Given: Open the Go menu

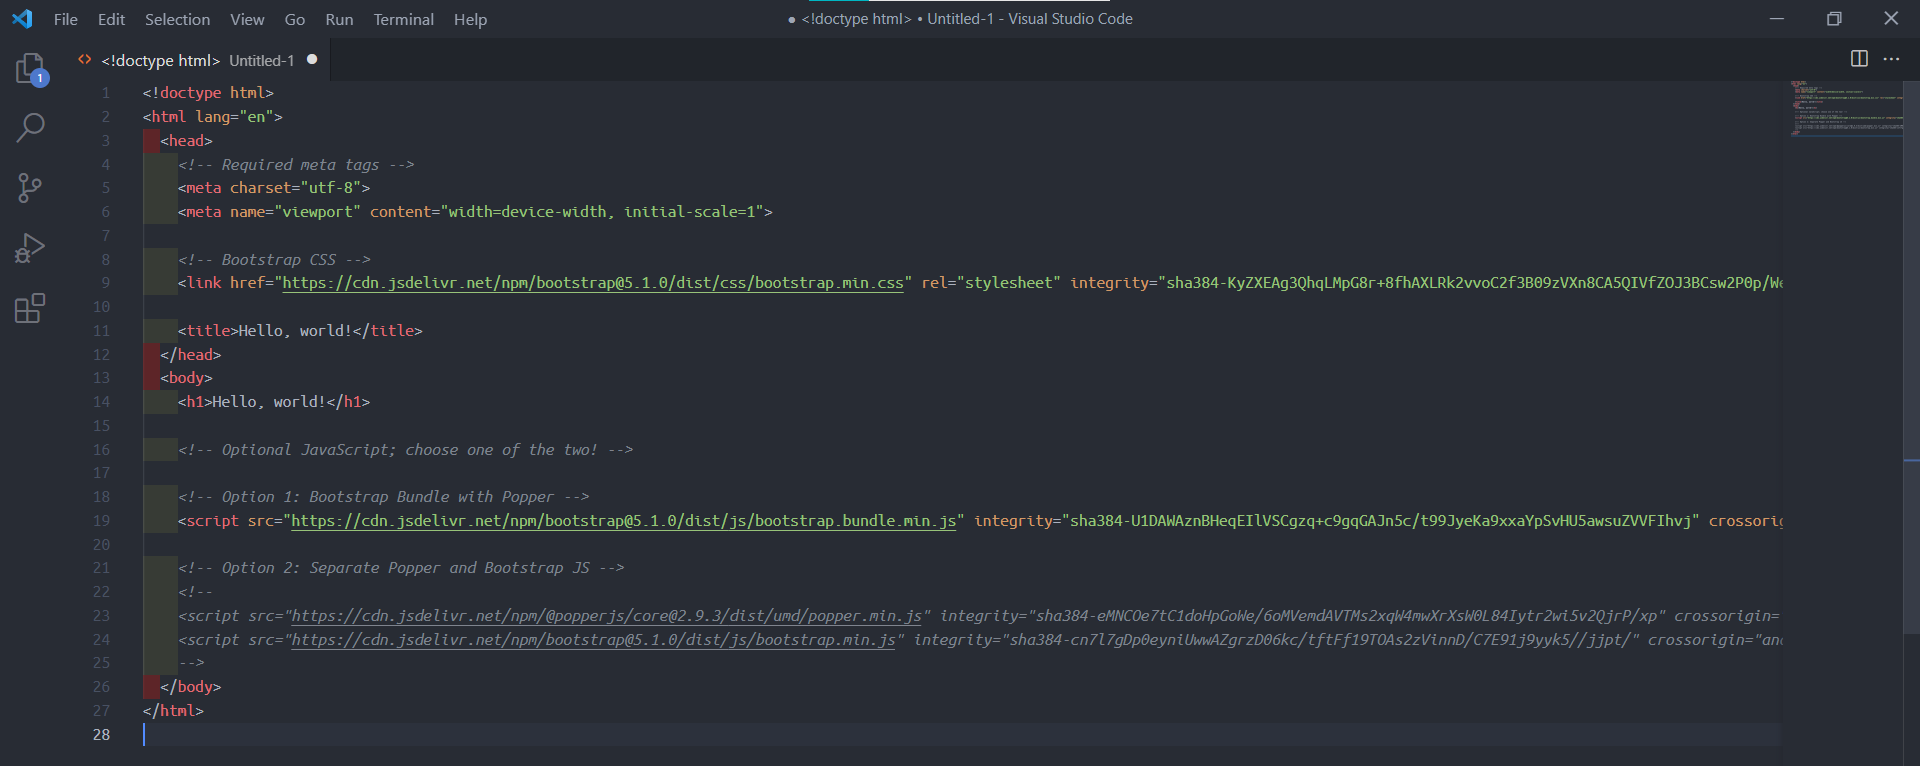Looking at the screenshot, I should tap(295, 19).
